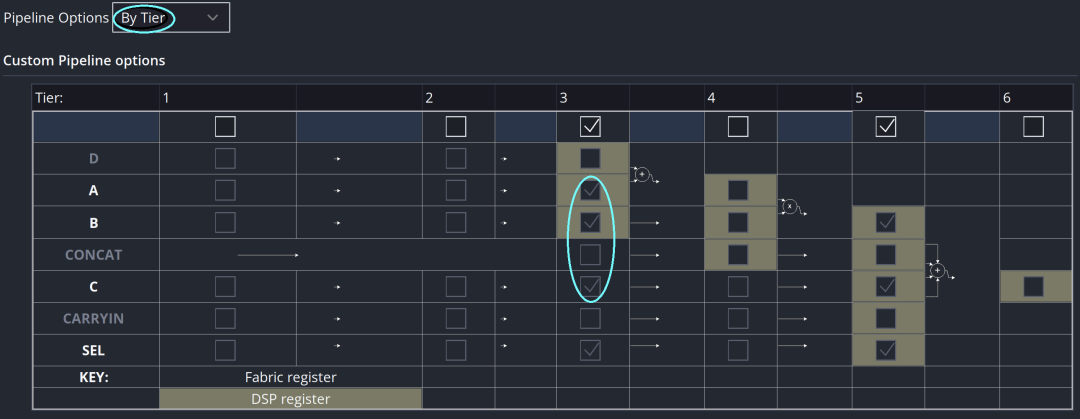This screenshot has height=419, width=1080.
Task: Uncheck the Tier 3 header checkbox
Action: coord(591,126)
